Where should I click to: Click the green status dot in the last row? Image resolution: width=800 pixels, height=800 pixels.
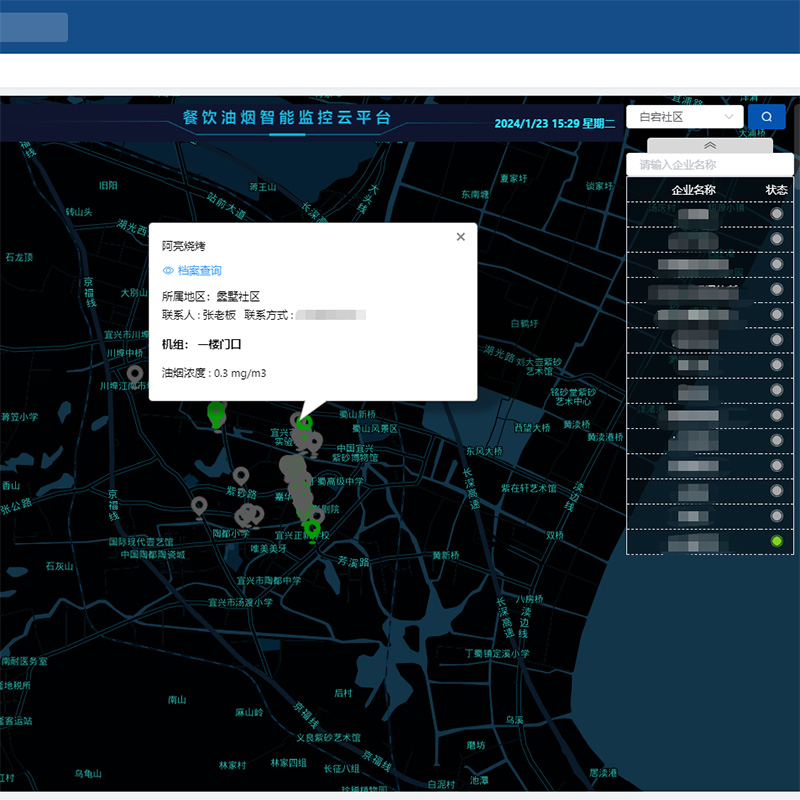pyautogui.click(x=776, y=541)
